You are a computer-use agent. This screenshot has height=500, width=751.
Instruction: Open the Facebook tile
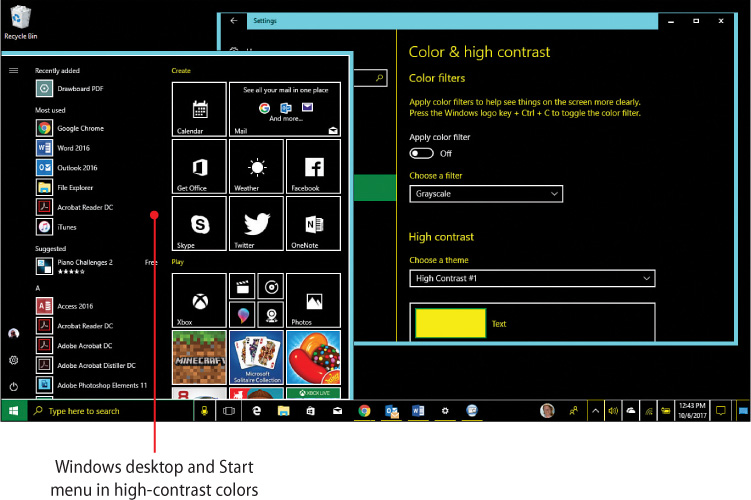pyautogui.click(x=313, y=167)
